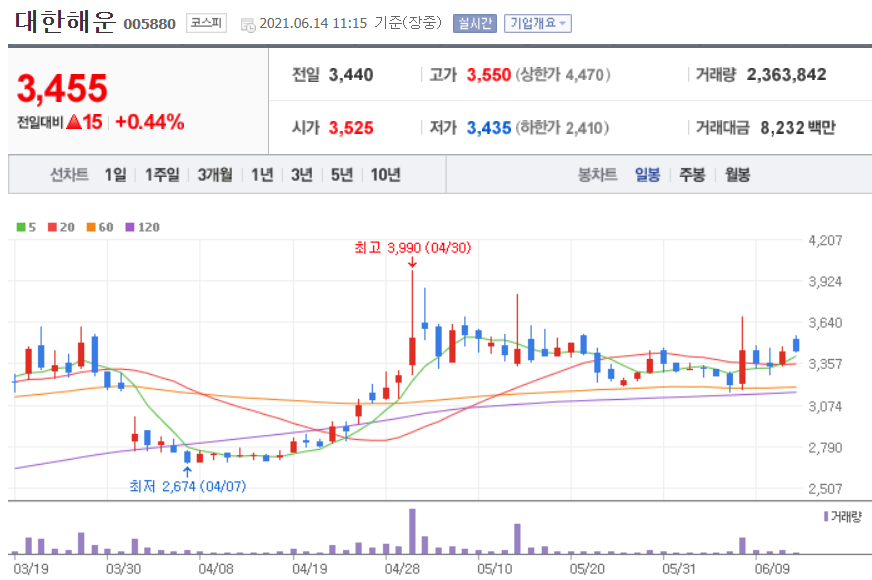This screenshot has width=872, height=580.
Task: Click the 05/10 date label on the axis
Action: pyautogui.click(x=494, y=569)
